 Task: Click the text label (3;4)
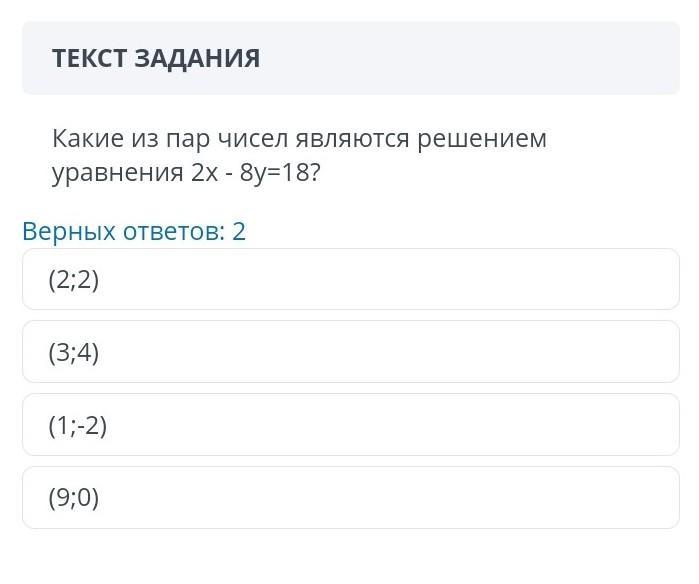74,352
